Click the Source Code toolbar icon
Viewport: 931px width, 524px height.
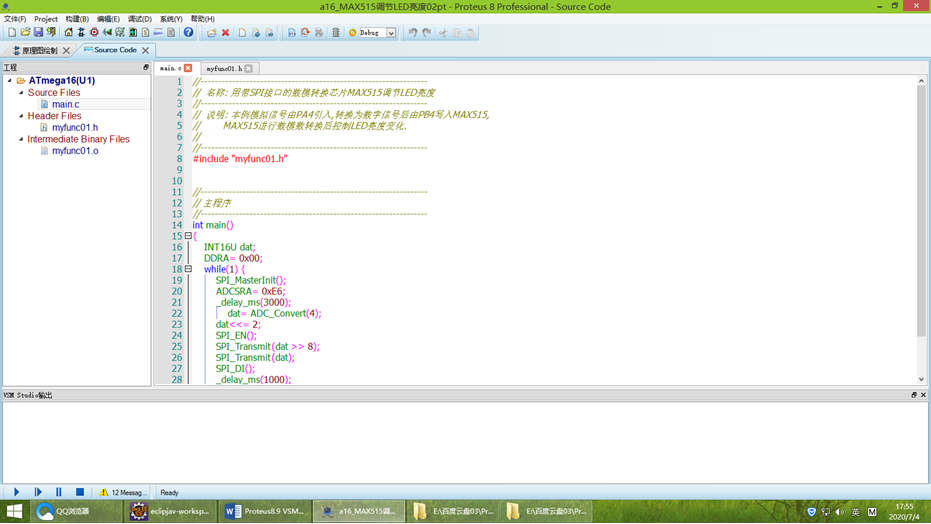[158, 33]
